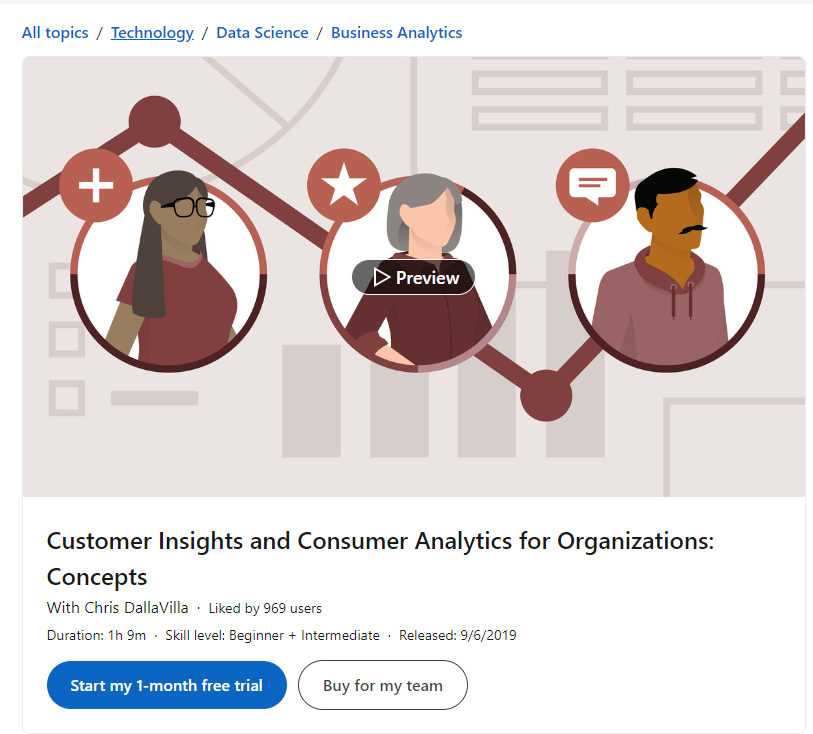Viewport: 813px width, 734px height.
Task: Open the Business Analytics breadcrumb
Action: 396,32
